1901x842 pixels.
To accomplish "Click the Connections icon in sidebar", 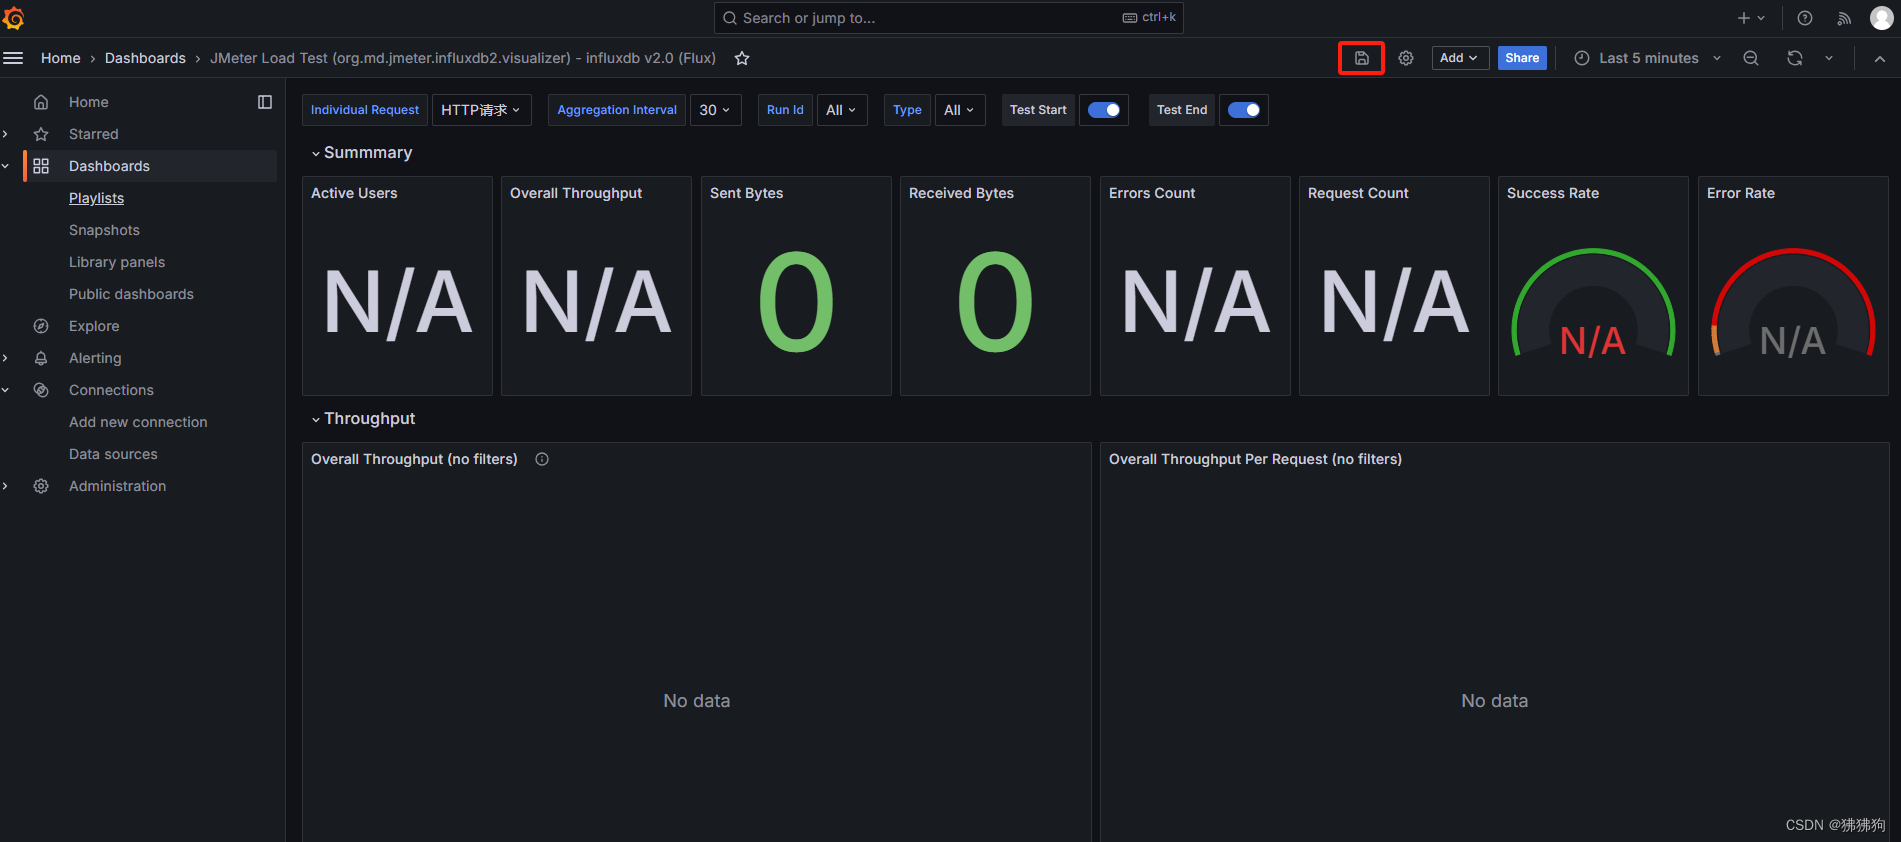I will tap(41, 390).
